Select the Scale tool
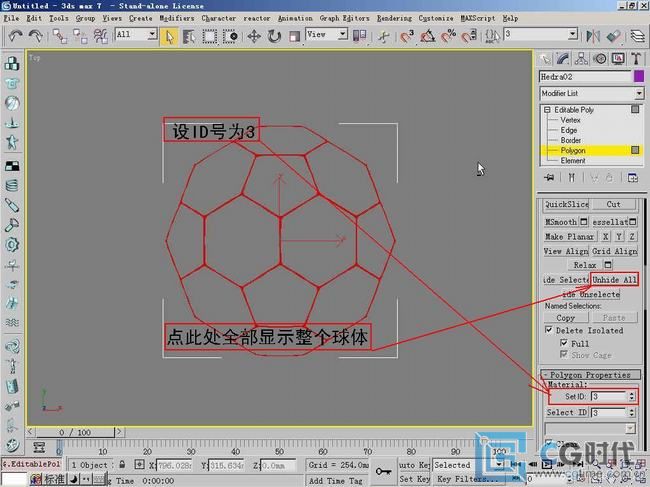The height and width of the screenshot is (487, 650). (294, 36)
